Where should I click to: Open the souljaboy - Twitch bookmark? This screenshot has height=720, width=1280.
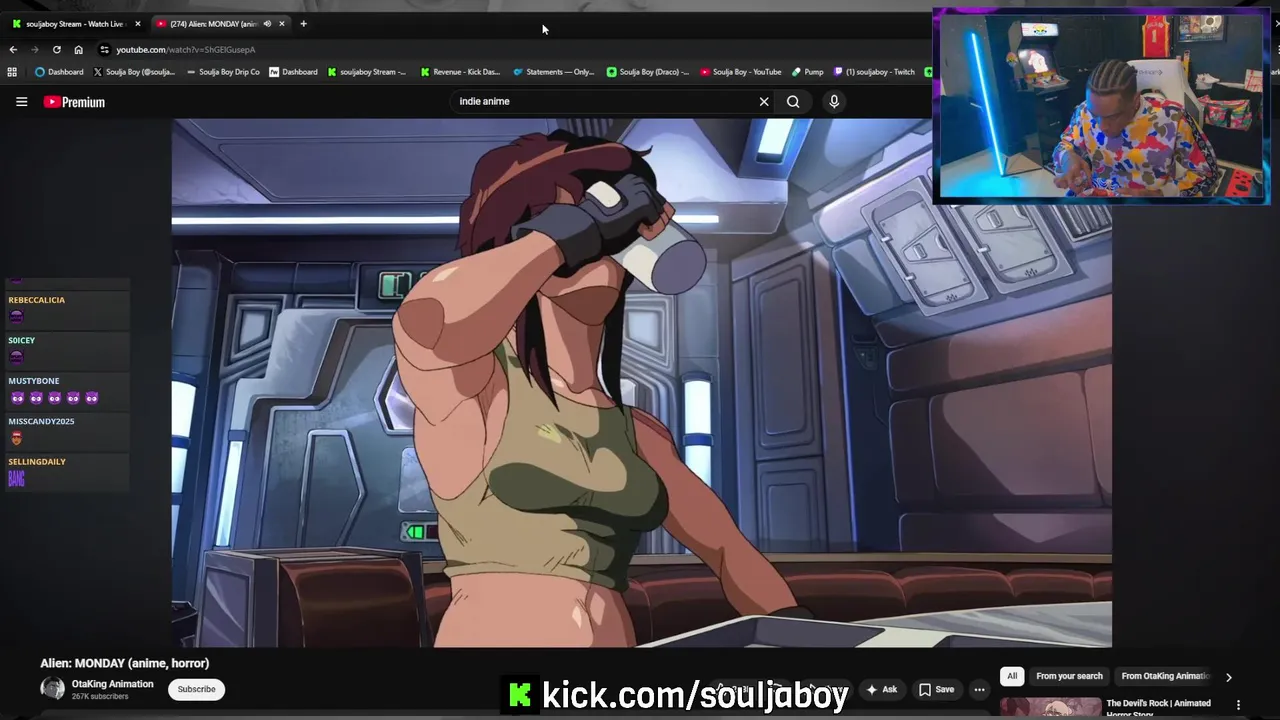(874, 72)
